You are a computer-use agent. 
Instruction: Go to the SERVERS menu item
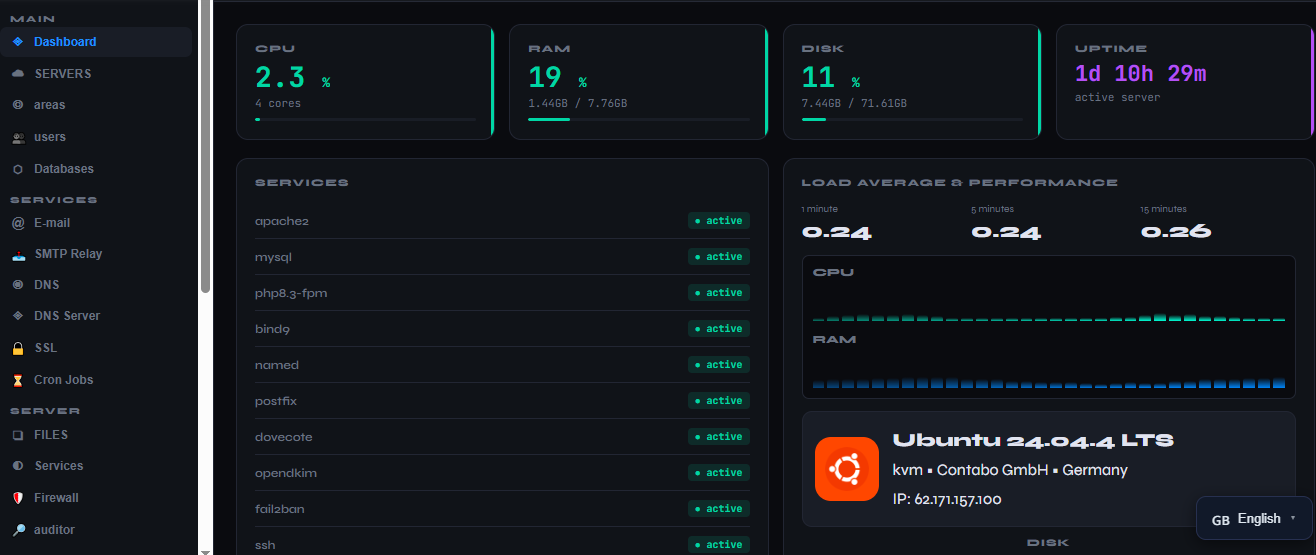tap(97, 74)
